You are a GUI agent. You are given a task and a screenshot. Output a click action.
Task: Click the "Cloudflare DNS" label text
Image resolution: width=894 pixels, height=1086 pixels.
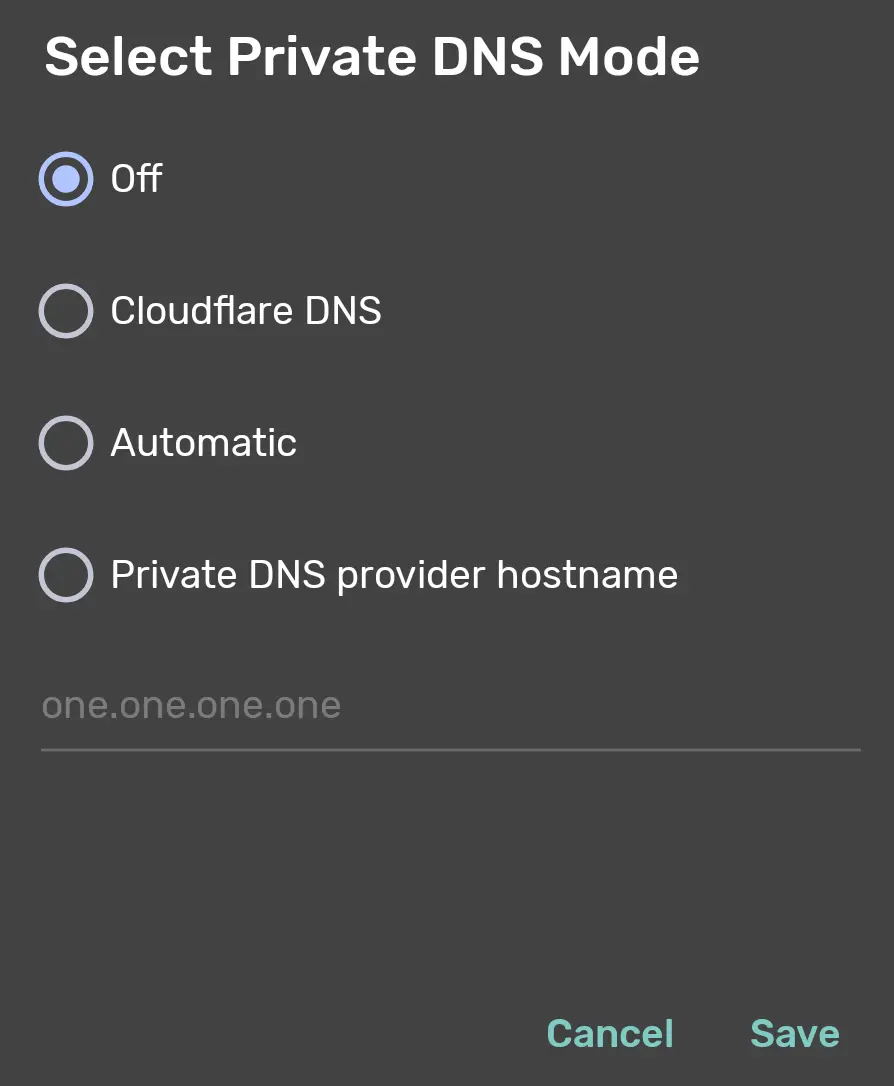246,311
